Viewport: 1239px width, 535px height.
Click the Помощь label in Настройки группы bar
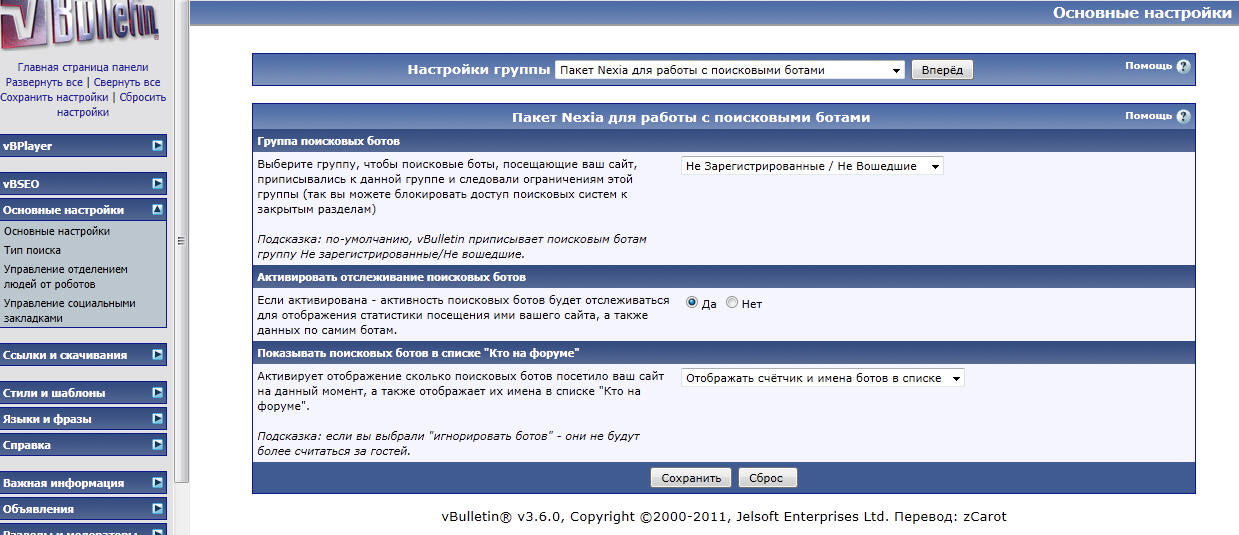pos(1148,66)
